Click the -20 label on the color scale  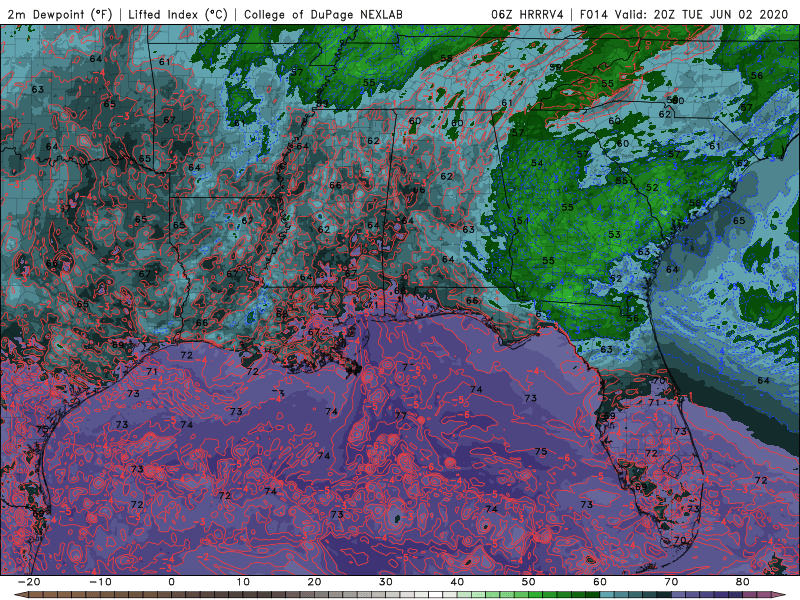28,582
